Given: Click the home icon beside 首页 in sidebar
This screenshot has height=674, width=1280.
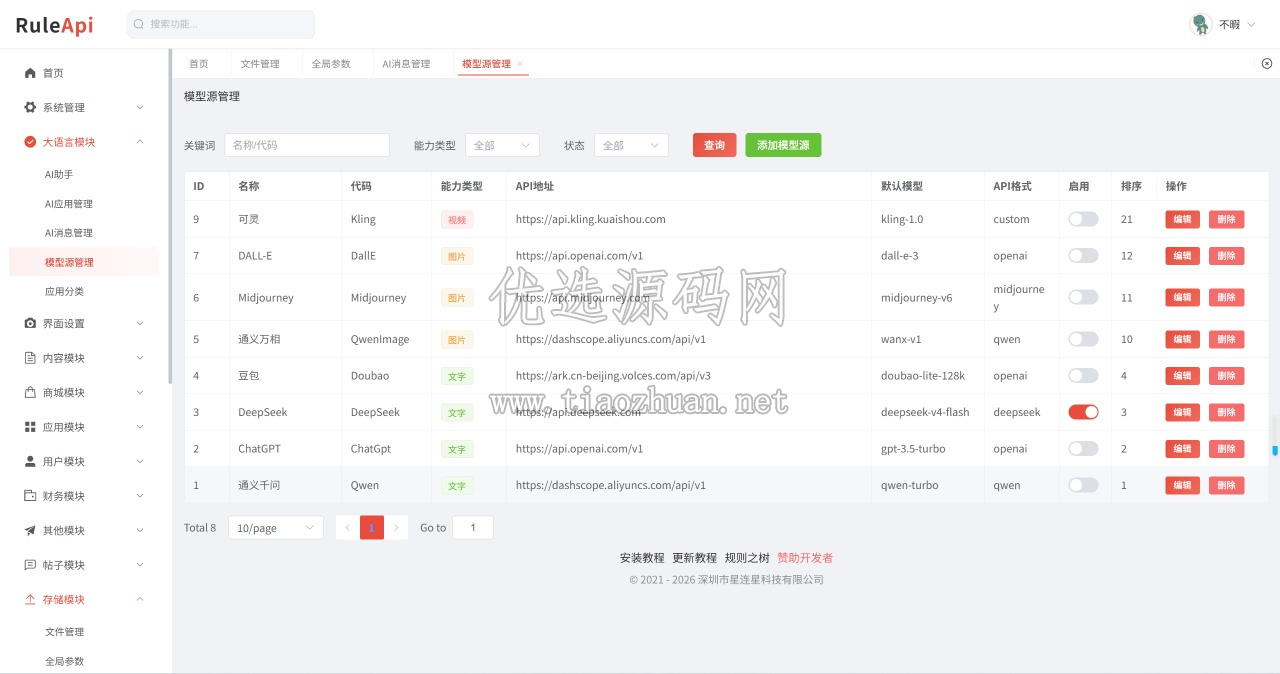Looking at the screenshot, I should 30,73.
